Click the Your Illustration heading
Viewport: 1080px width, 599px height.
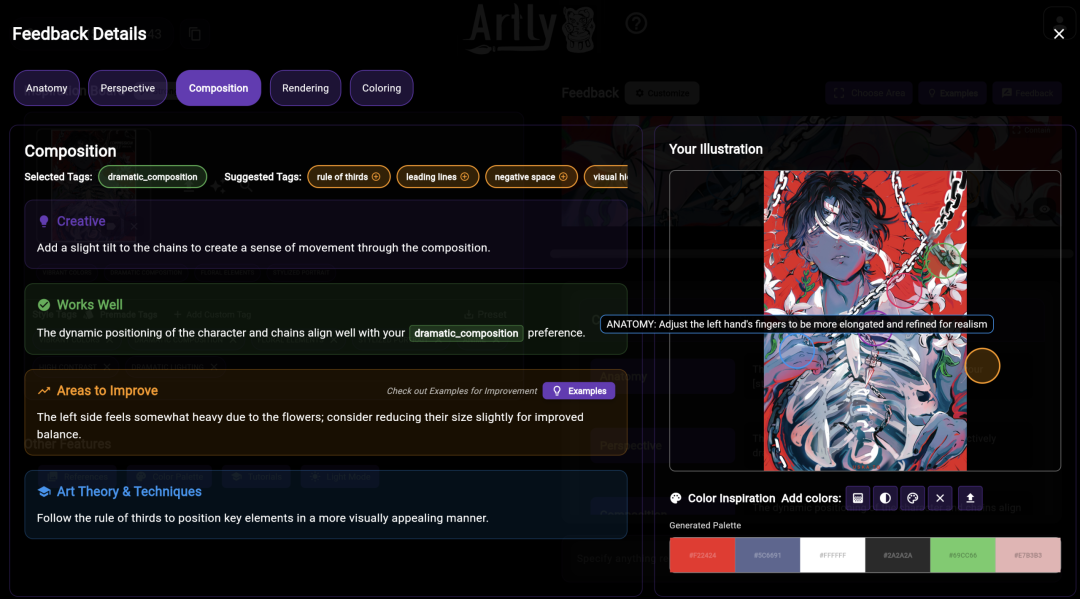(x=716, y=149)
